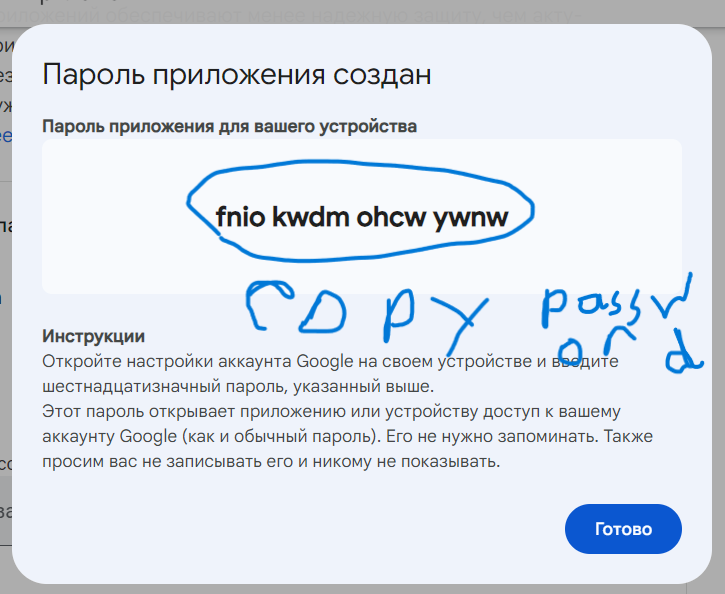Screen dimensions: 725x594
Task: Click the Этот пароль открывает приложению line
Action: point(331,411)
